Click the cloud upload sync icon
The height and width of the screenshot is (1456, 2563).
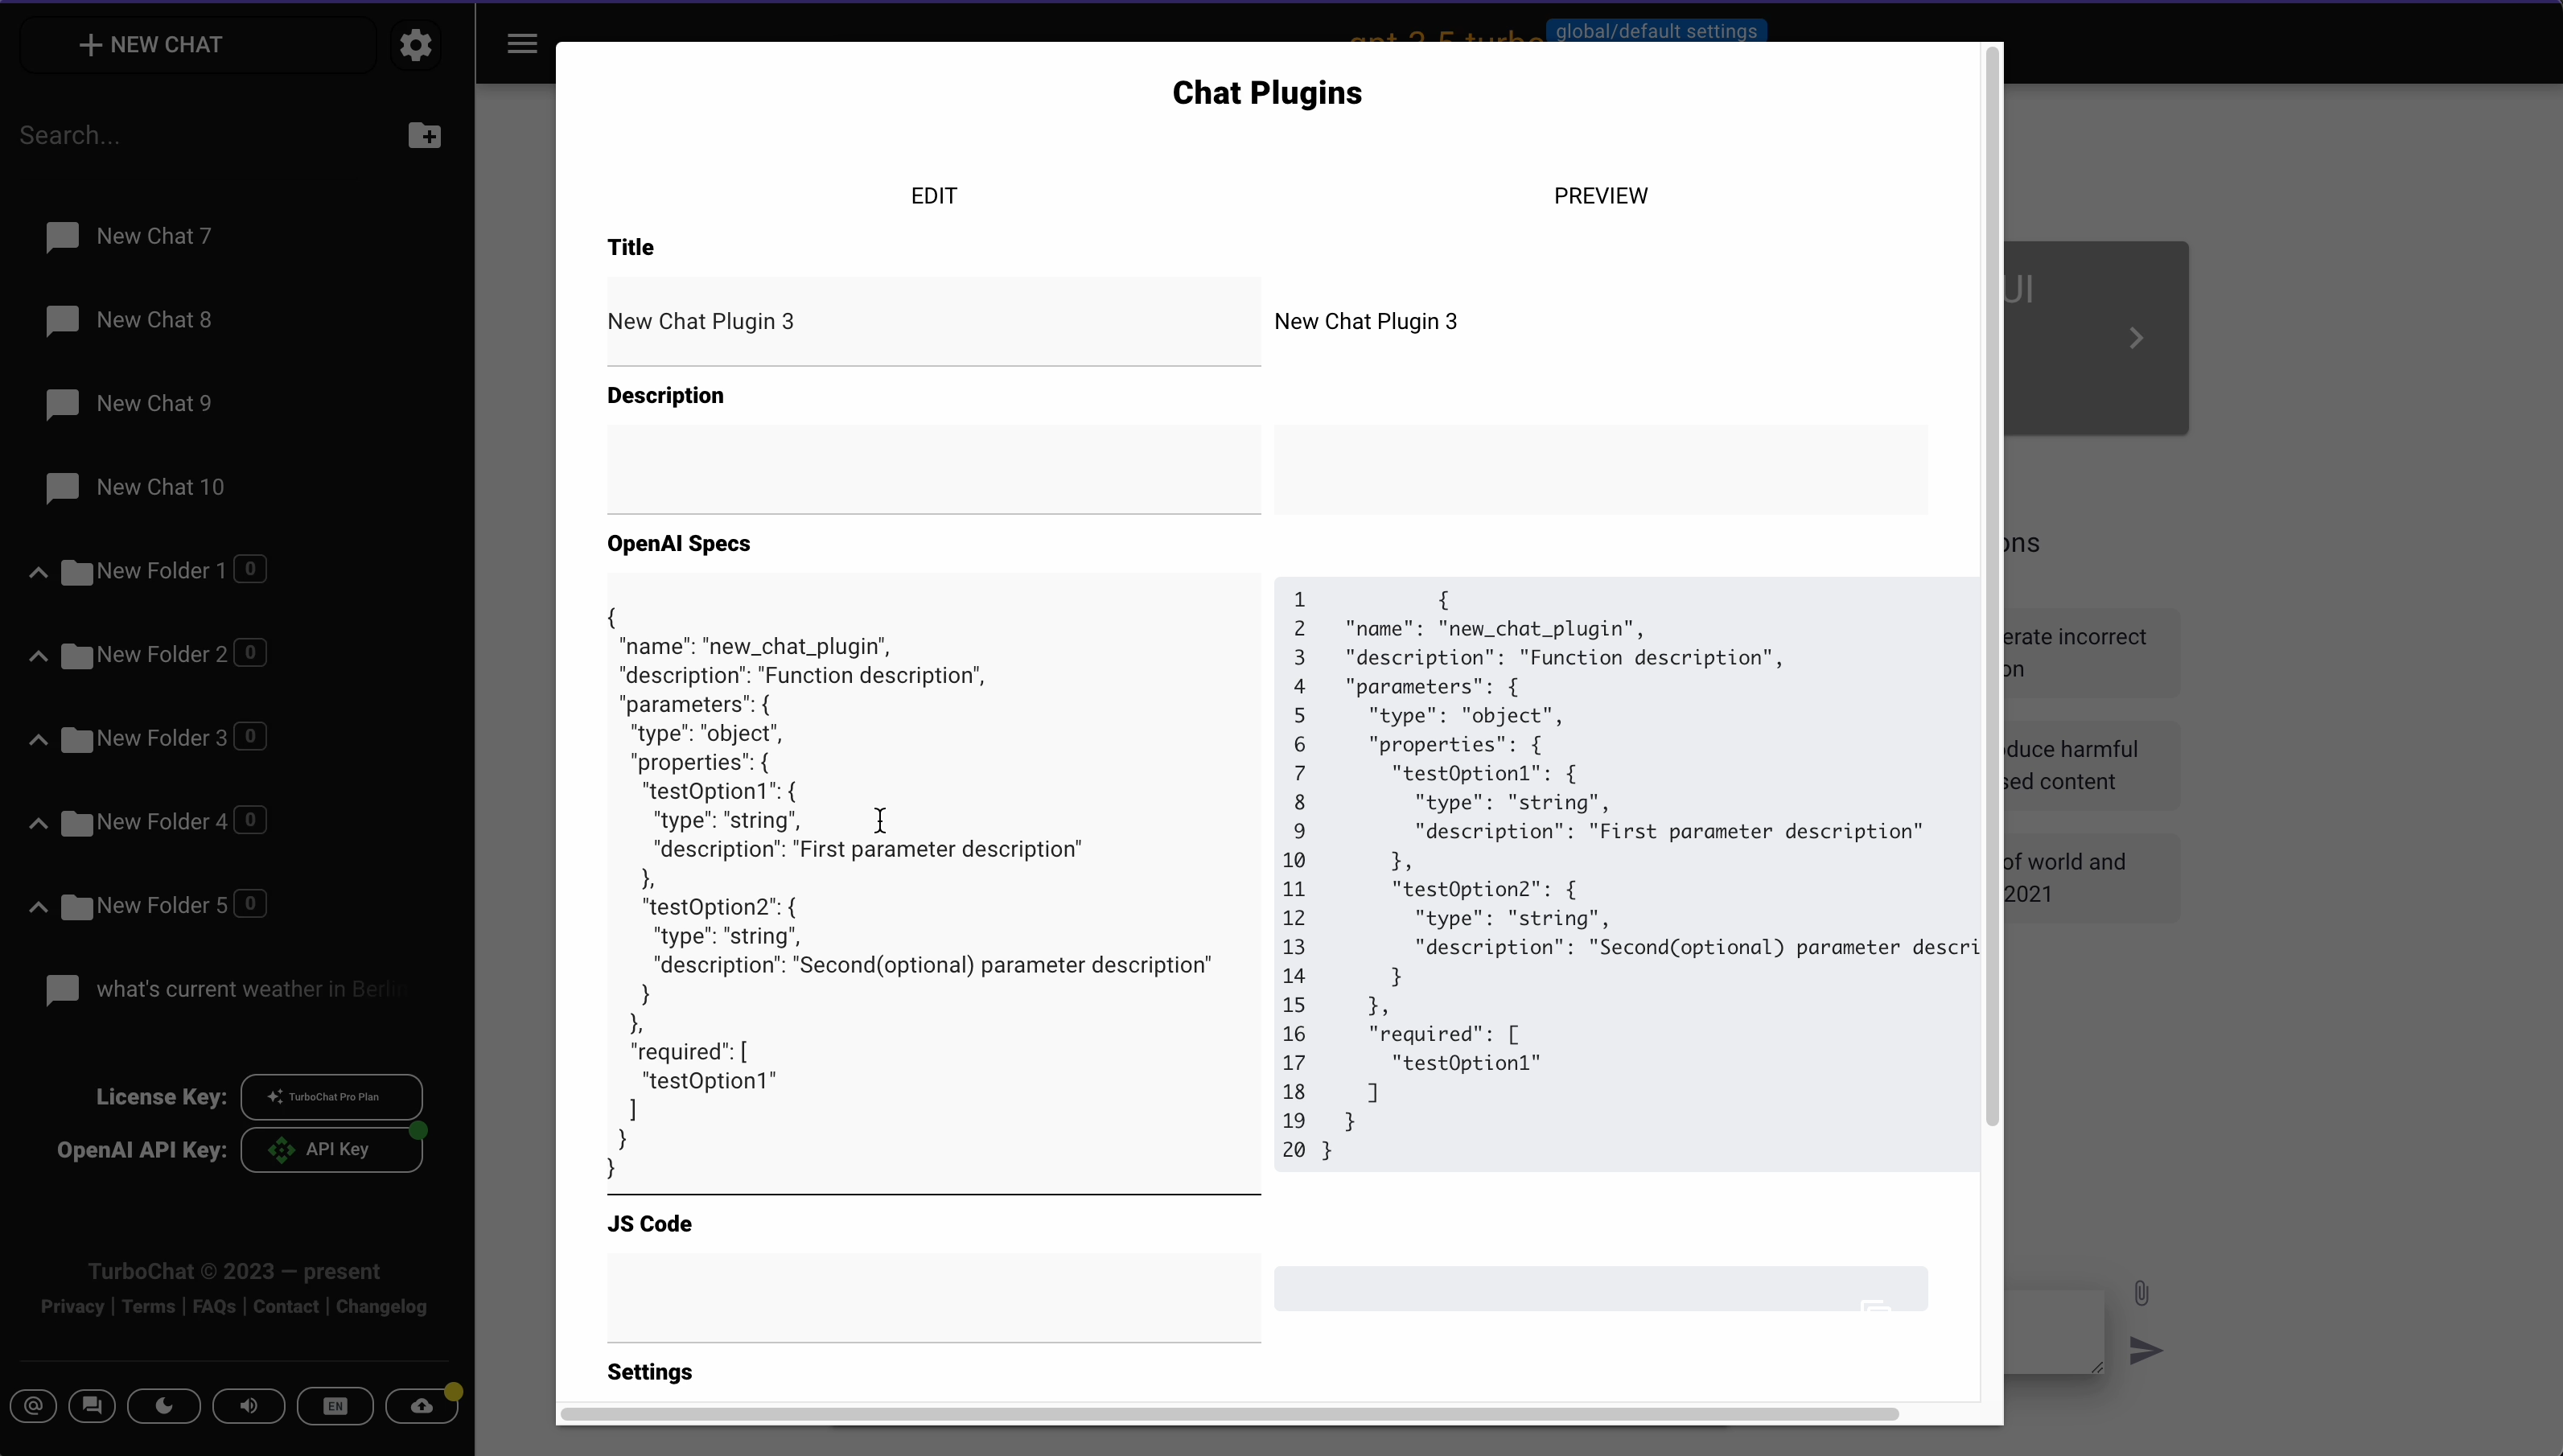(x=421, y=1405)
